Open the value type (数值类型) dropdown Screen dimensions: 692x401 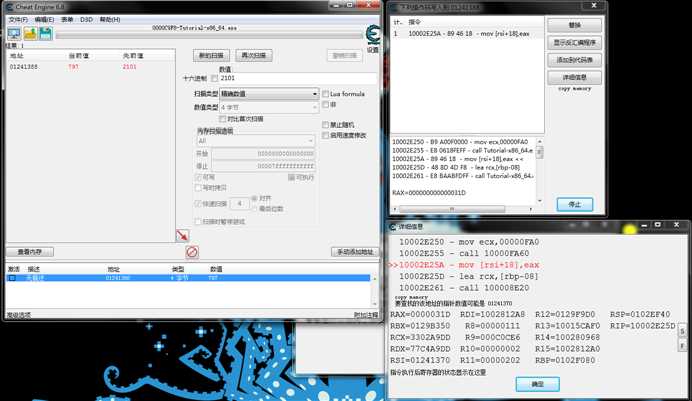(x=269, y=107)
